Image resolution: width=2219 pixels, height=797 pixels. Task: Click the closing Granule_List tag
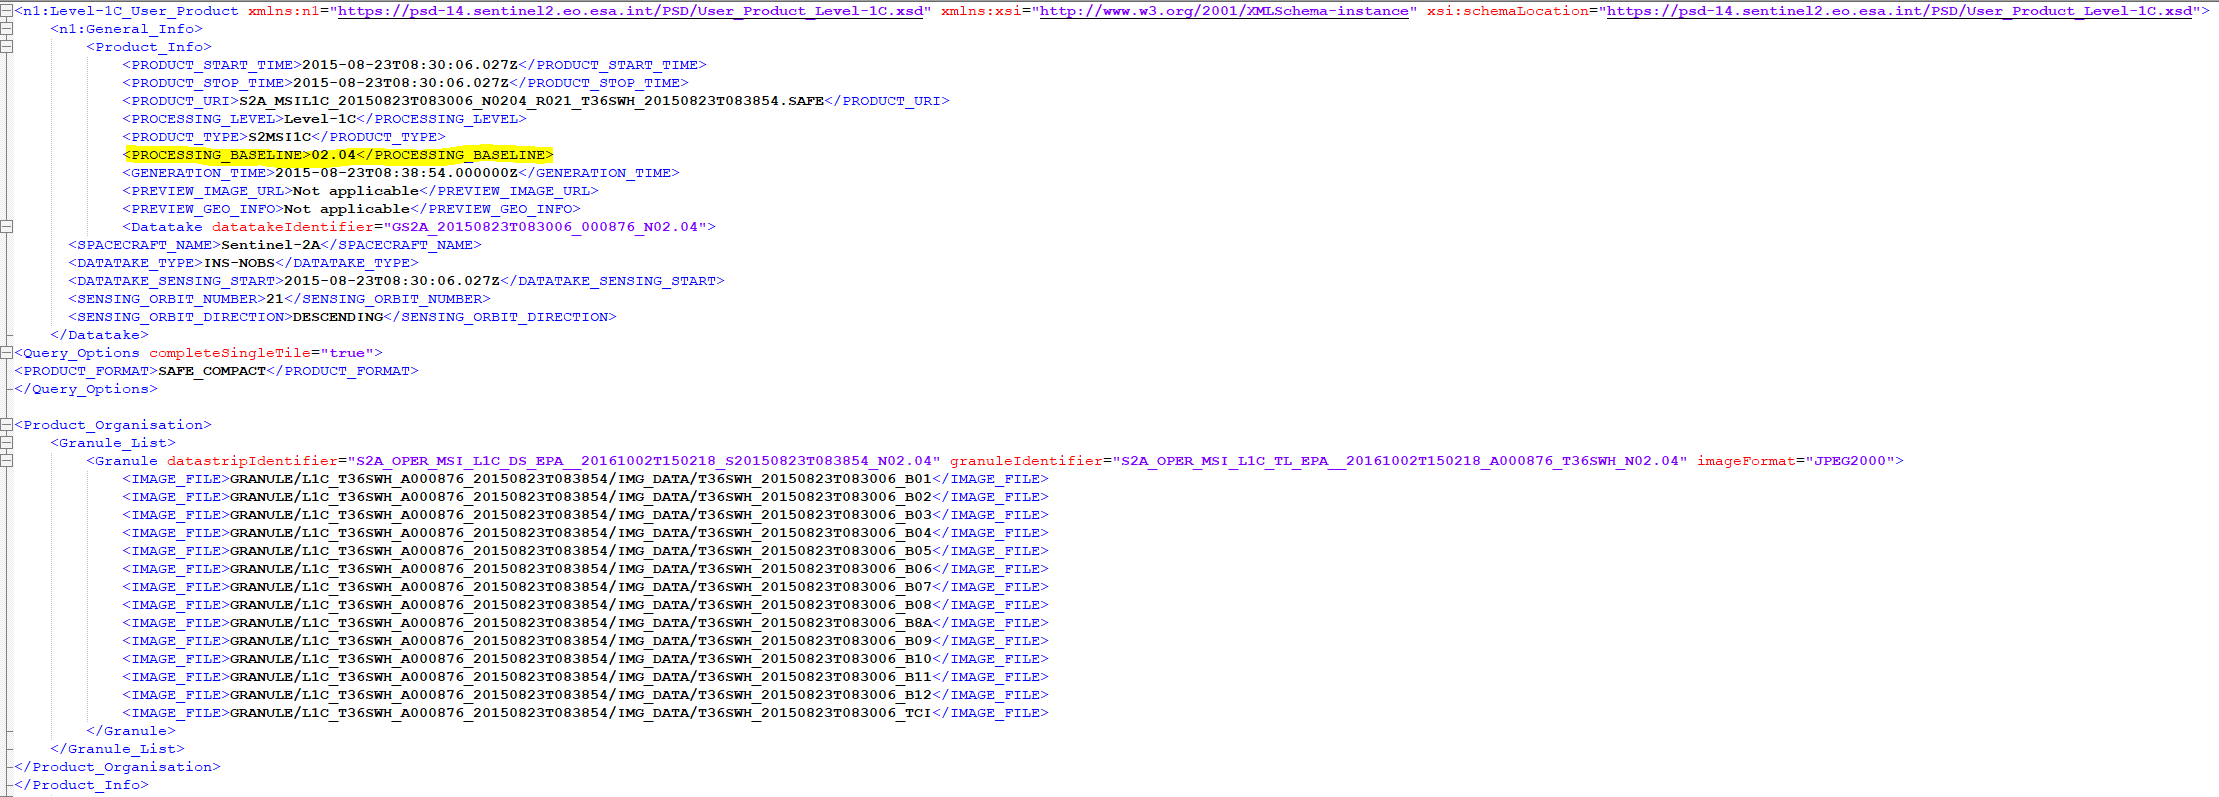117,749
